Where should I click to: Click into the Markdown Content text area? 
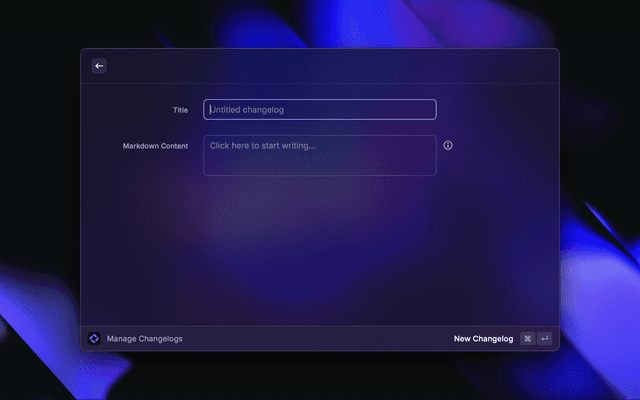pos(320,155)
